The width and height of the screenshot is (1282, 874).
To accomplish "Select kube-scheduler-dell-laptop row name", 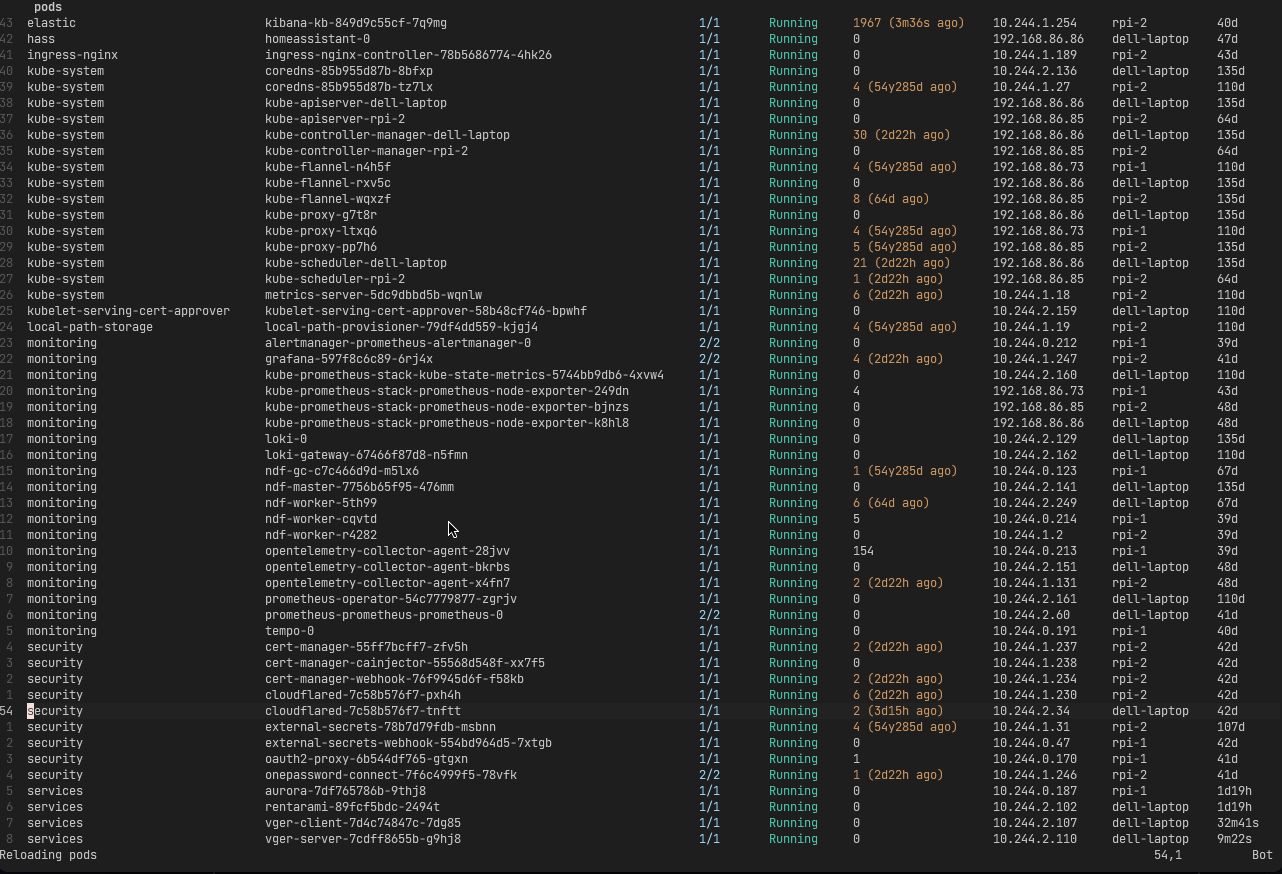I will coord(356,263).
